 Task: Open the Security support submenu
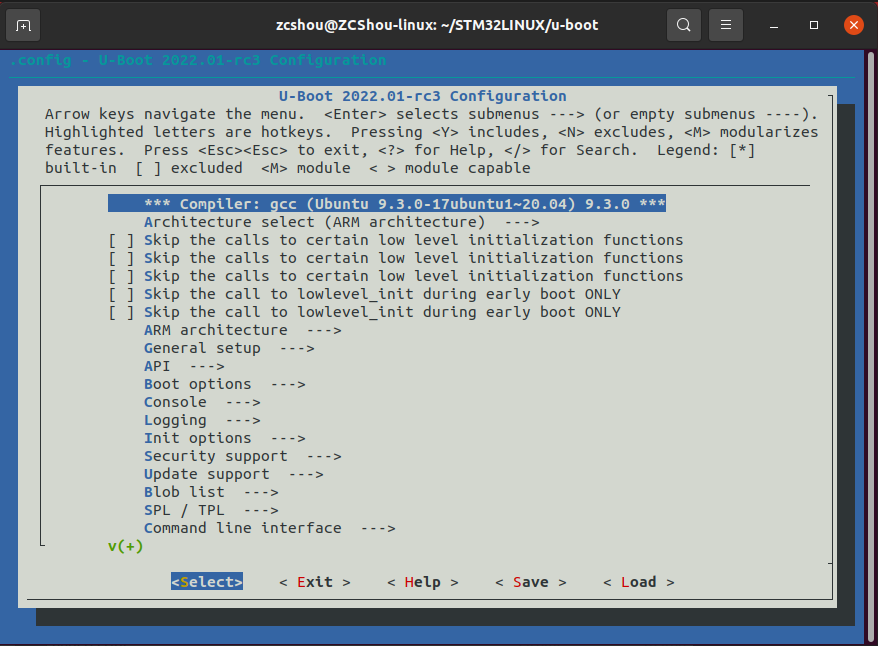click(x=242, y=456)
